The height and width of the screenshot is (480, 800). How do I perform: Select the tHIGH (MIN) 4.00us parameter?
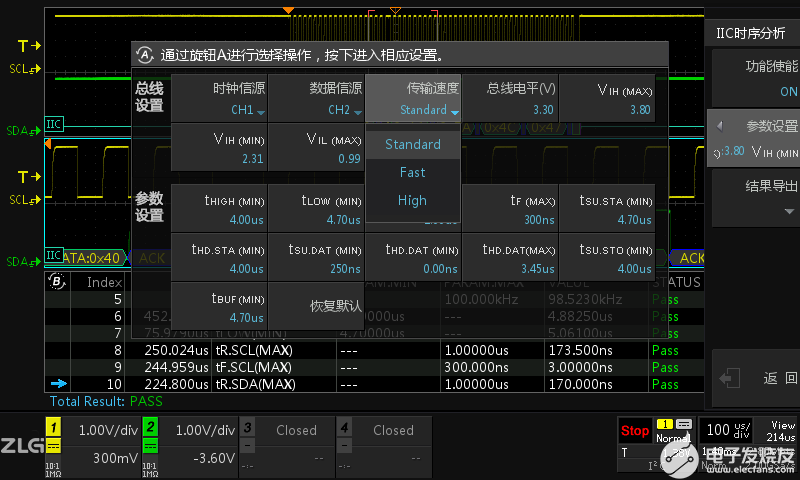click(219, 209)
